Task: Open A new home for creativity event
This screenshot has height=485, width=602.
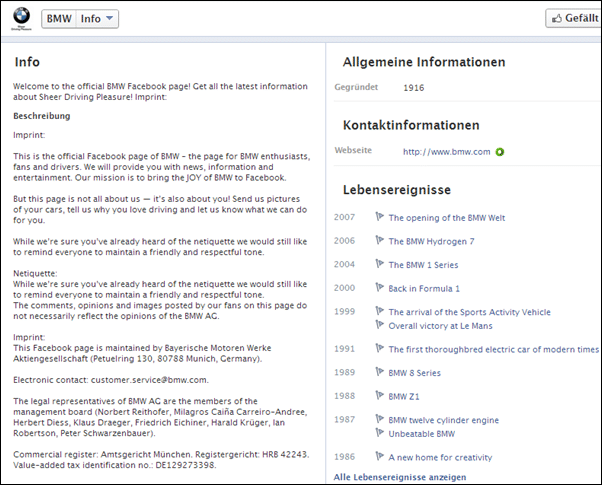Action: coord(440,457)
